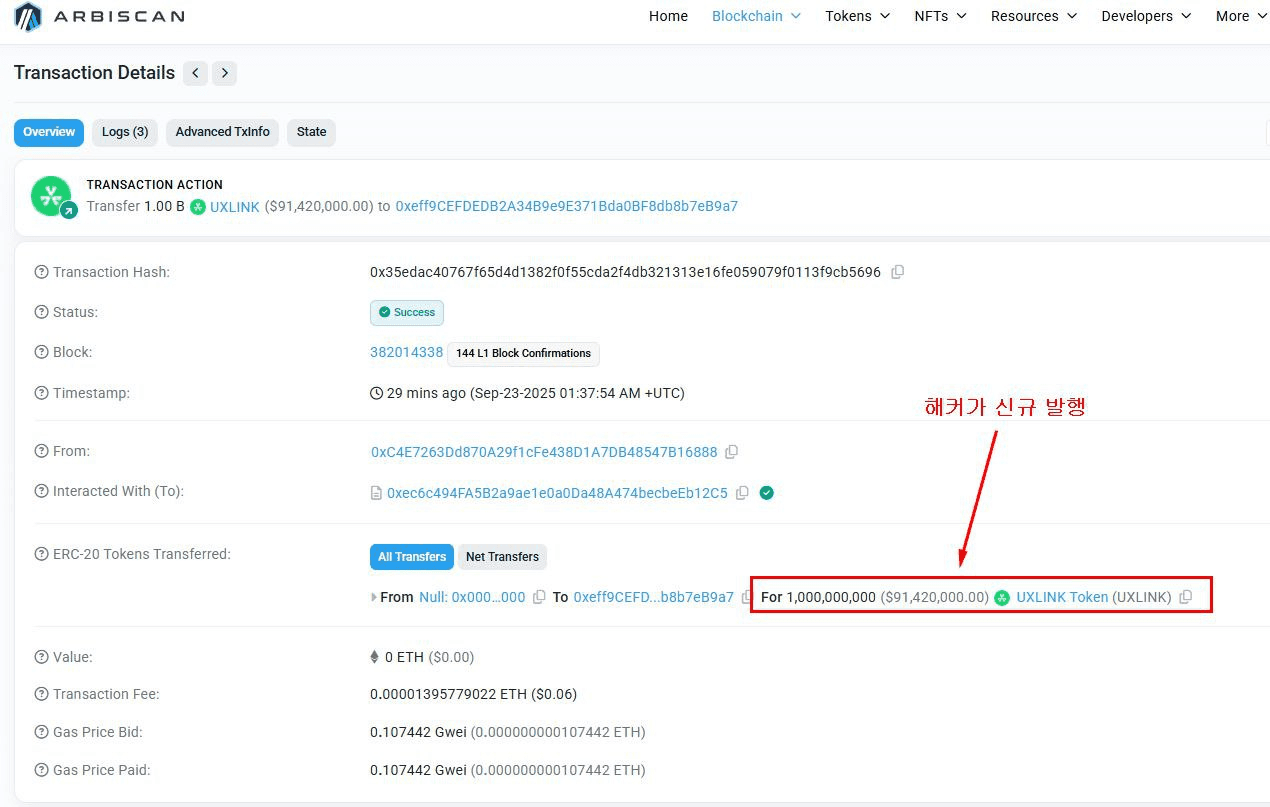This screenshot has width=1270, height=807.
Task: Click the Success status badge
Action: (407, 312)
